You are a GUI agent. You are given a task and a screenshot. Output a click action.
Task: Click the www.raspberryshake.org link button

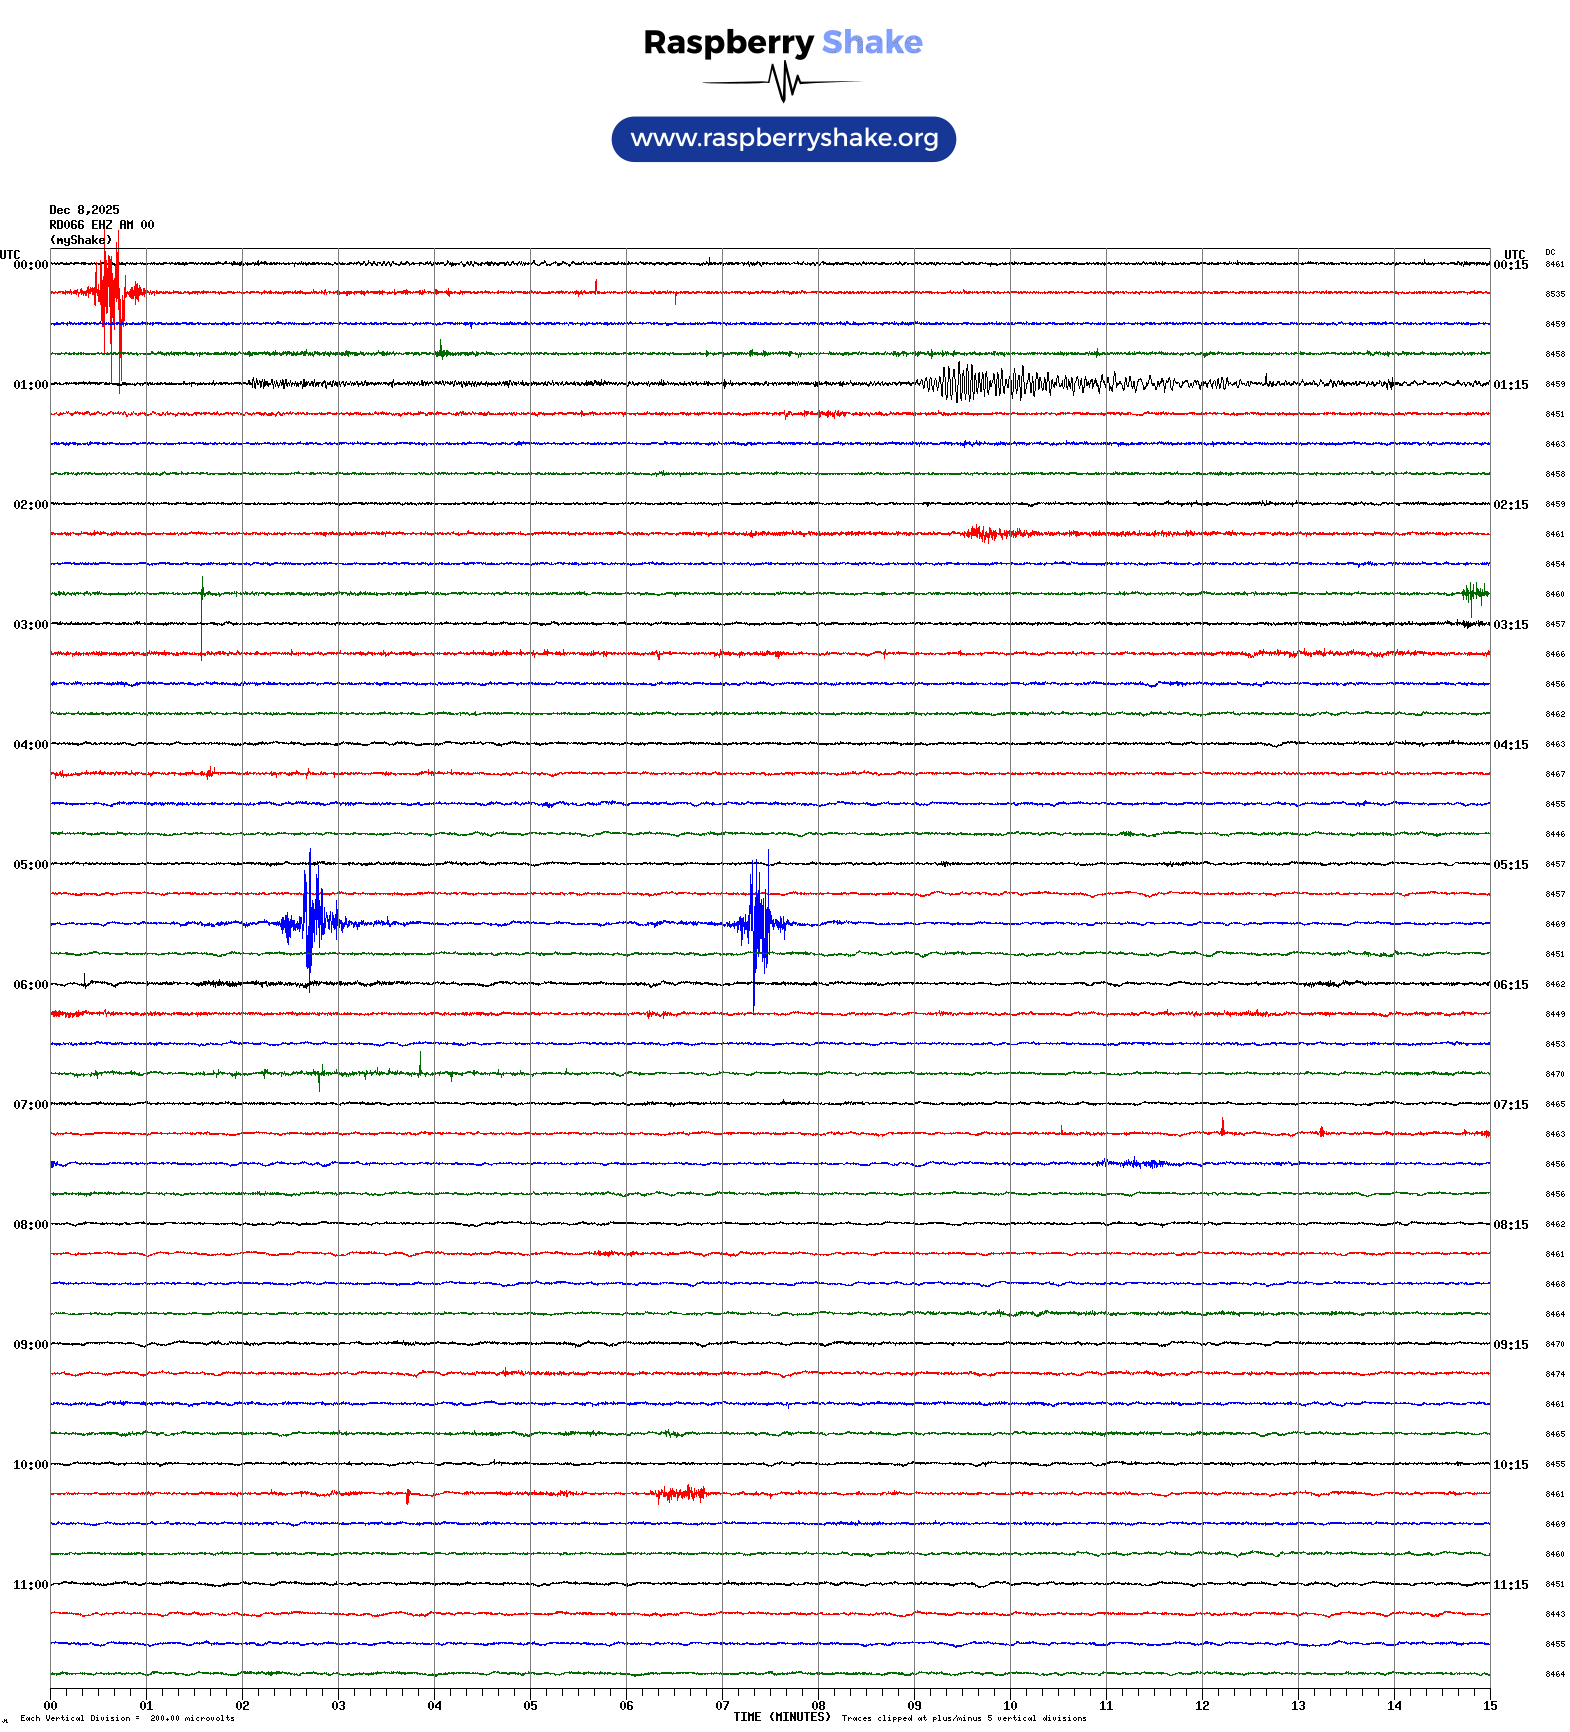pyautogui.click(x=783, y=139)
